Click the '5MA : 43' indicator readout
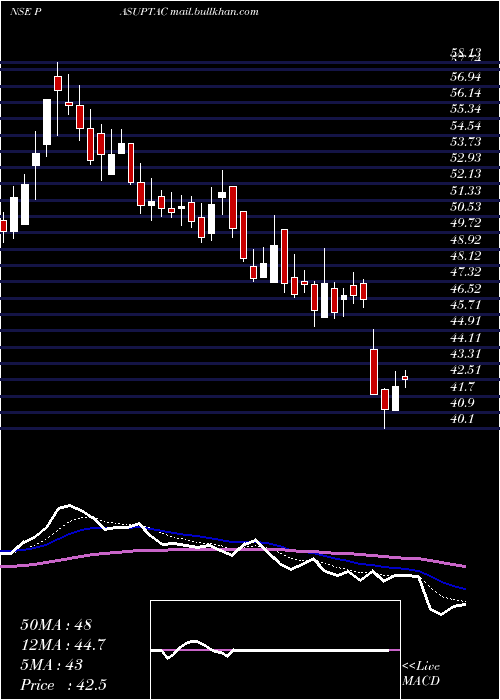 click(51, 665)
